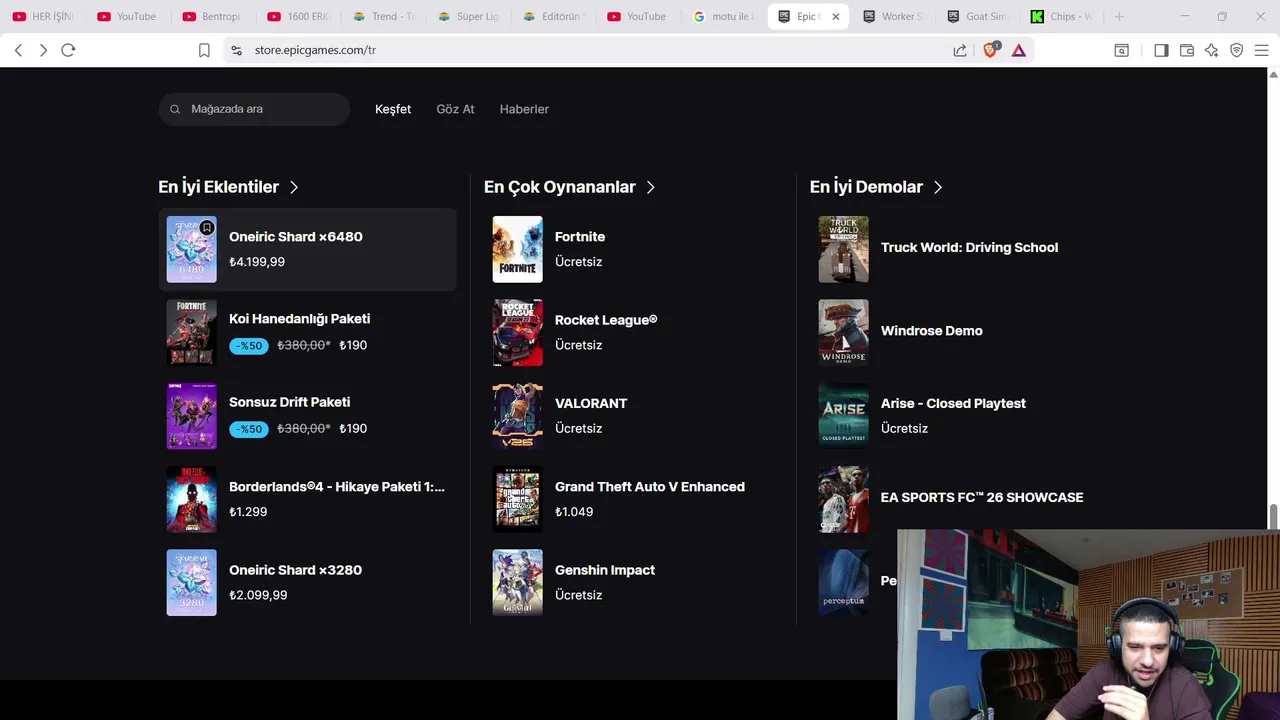Switch to the Süper Lig browser tab
1280x720 pixels.
click(468, 16)
